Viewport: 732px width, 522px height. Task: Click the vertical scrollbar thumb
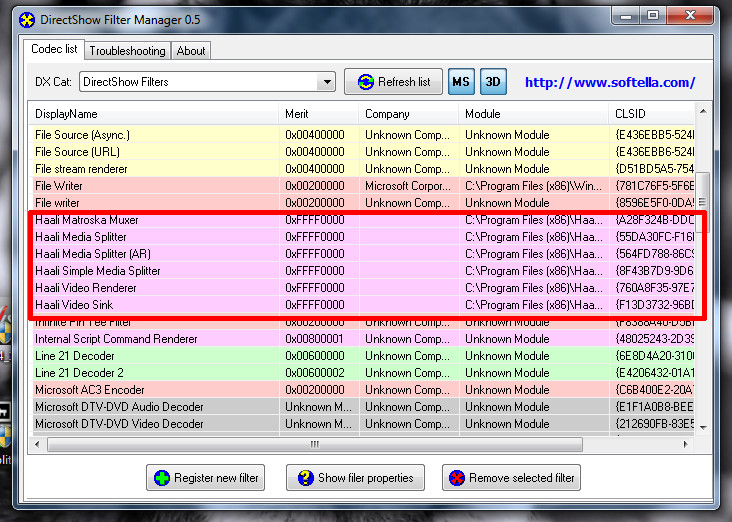click(x=703, y=202)
